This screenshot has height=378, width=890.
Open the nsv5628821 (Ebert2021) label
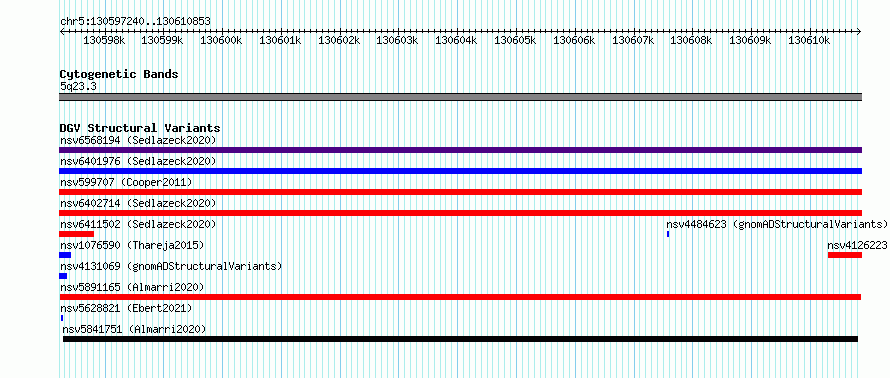pos(126,308)
